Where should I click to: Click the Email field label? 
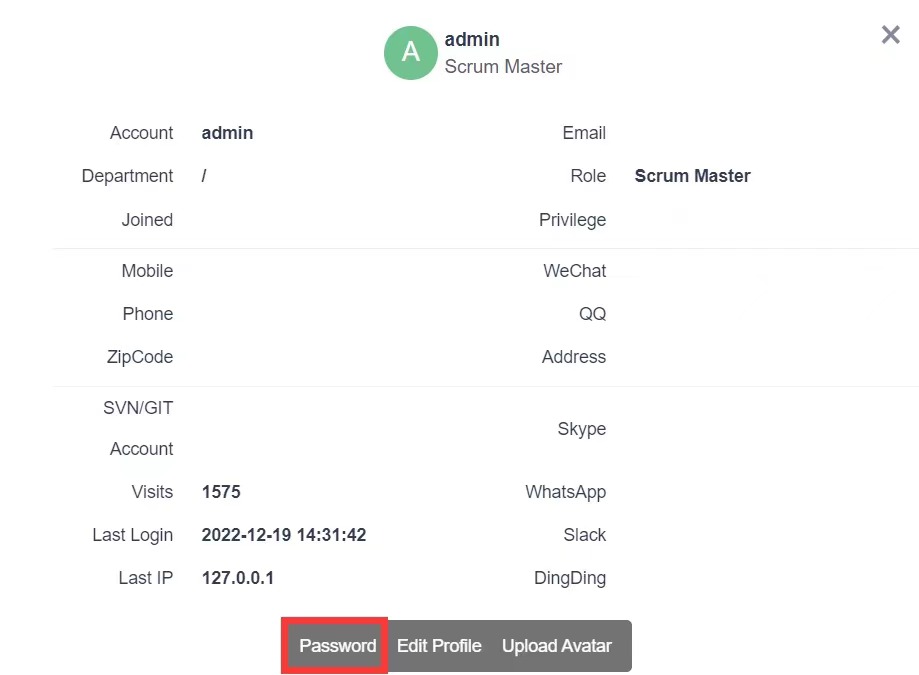(584, 133)
